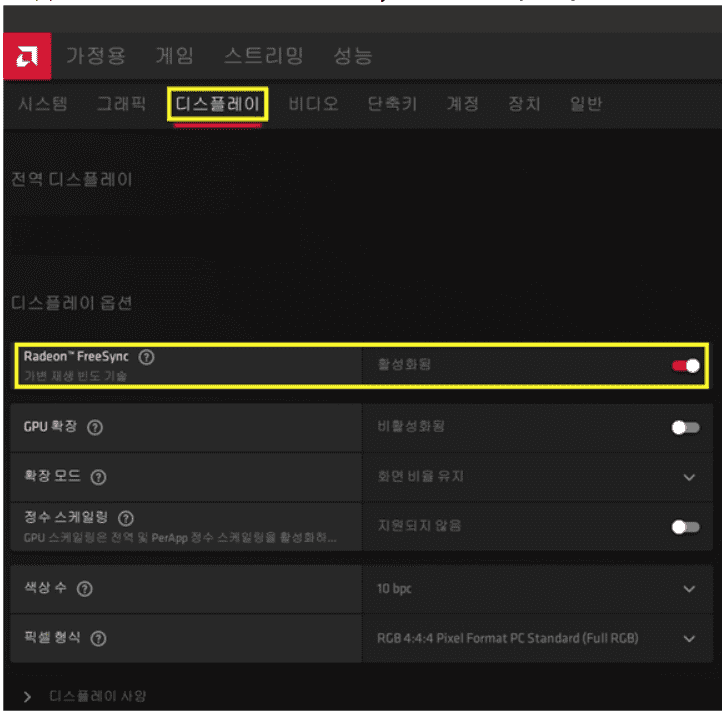Go to the 성능 main tab
Screen dimensions: 722x714
coord(353,56)
